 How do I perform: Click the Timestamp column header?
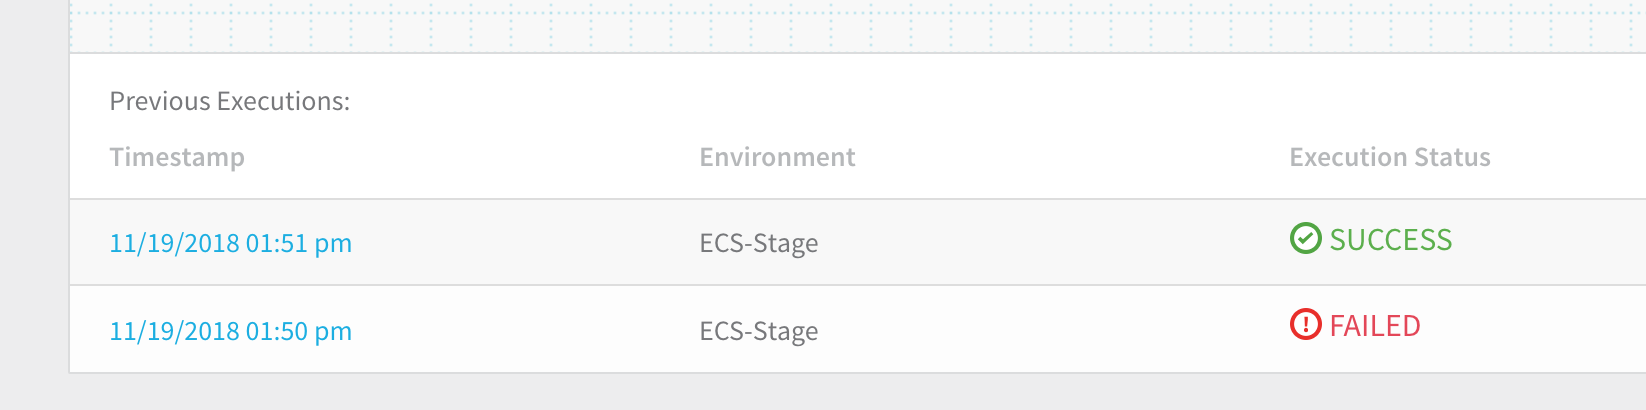(x=177, y=157)
